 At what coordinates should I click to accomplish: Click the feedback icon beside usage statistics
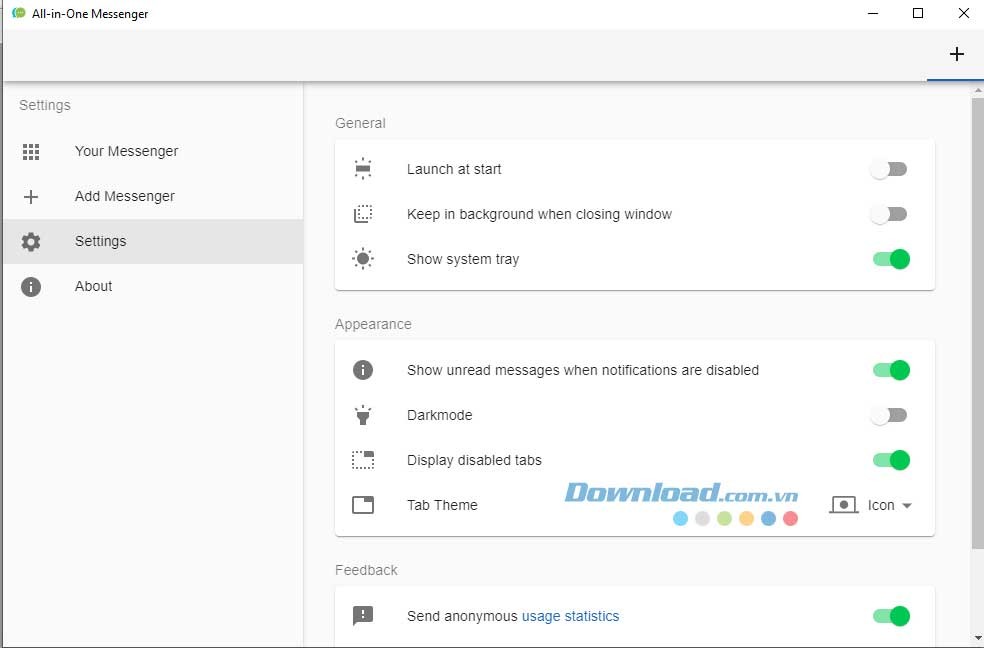tap(363, 616)
